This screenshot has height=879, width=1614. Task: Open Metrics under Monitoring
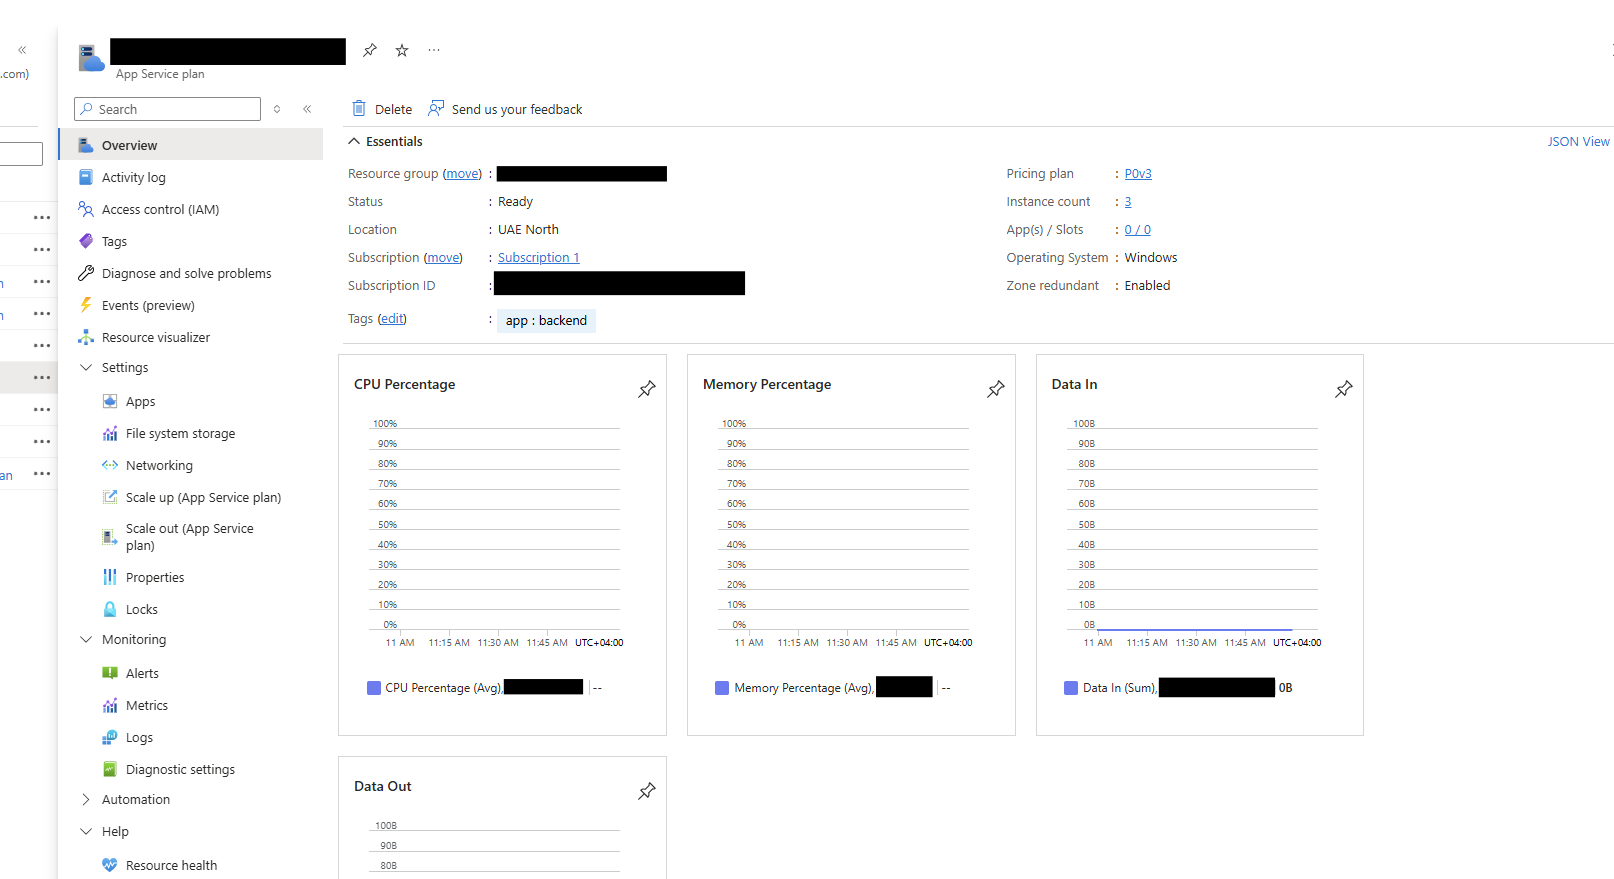click(146, 705)
